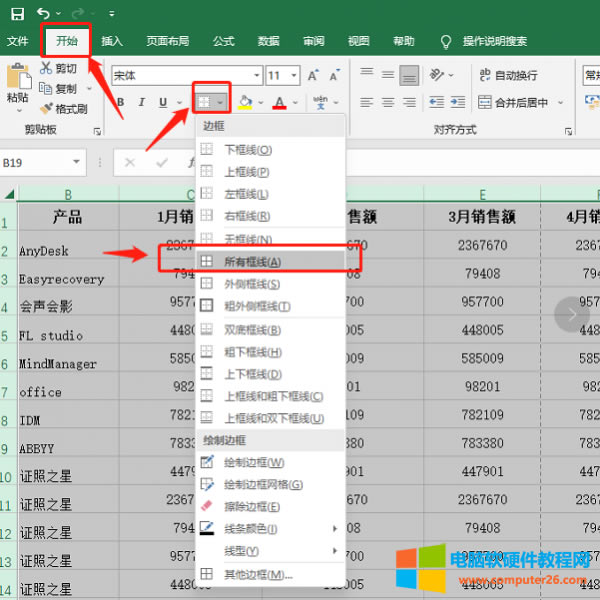Click the Undo arrow icon
The width and height of the screenshot is (600, 600).
tap(43, 13)
